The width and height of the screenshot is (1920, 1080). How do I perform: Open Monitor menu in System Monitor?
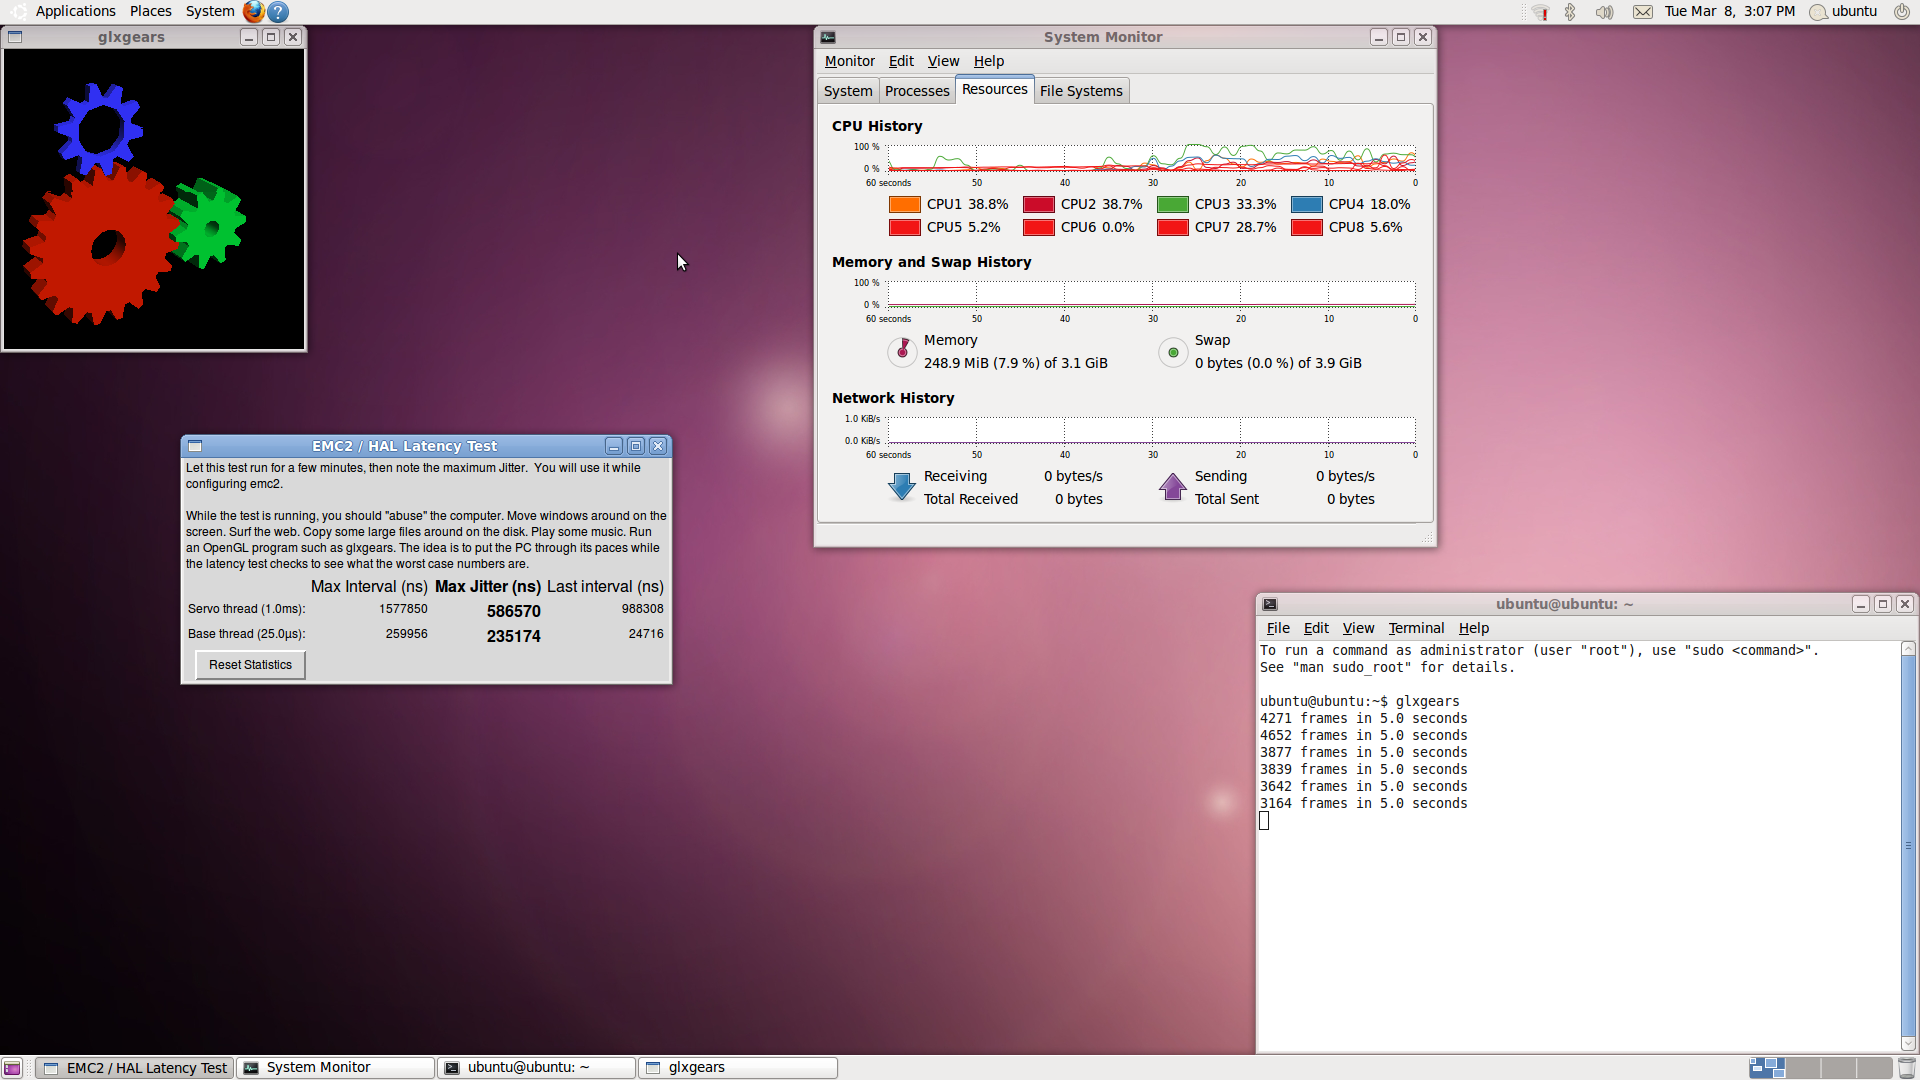849,61
